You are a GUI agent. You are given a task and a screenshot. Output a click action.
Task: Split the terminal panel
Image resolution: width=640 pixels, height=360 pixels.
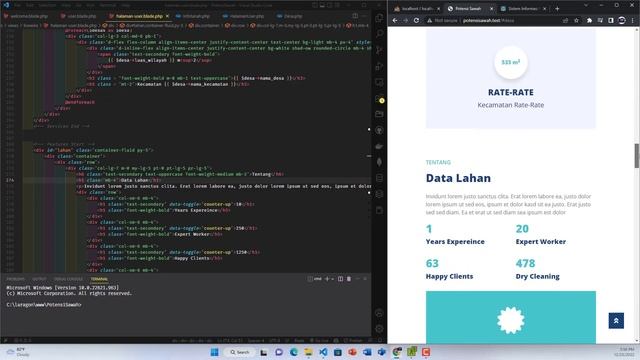340,279
